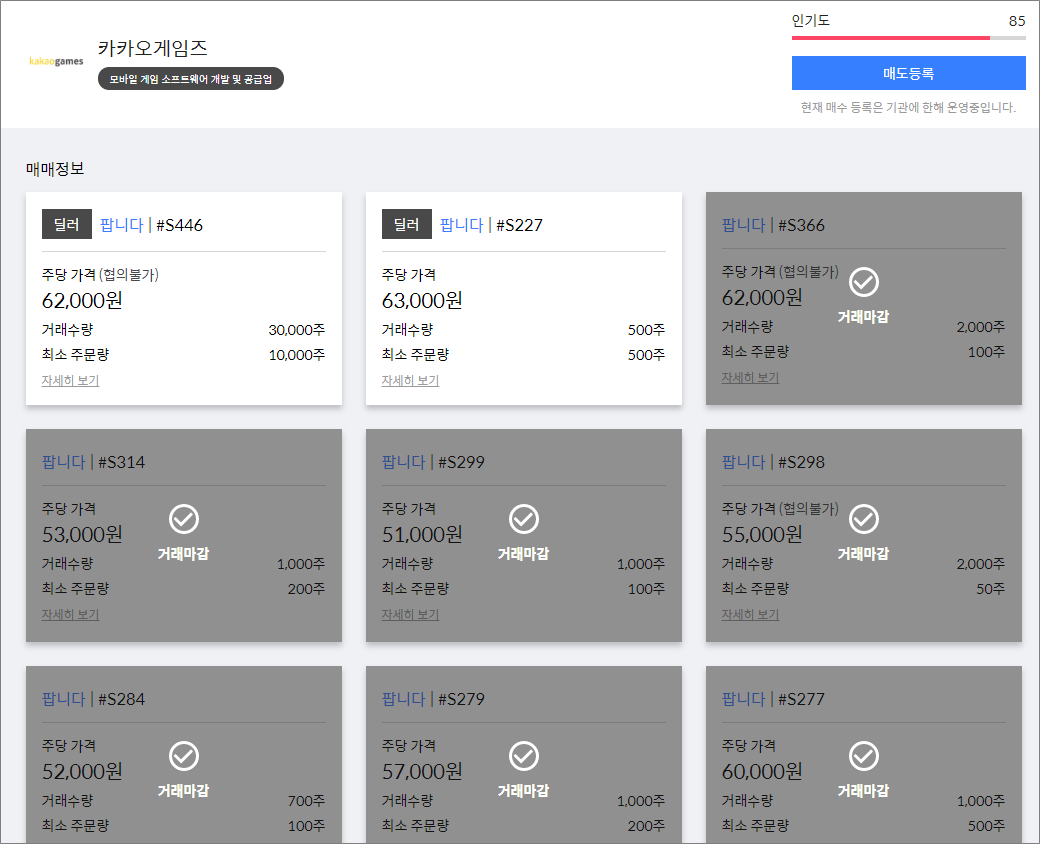Open the 팝니다 link on listing #S227
Viewport: 1040px width, 844px height.
click(x=462, y=225)
